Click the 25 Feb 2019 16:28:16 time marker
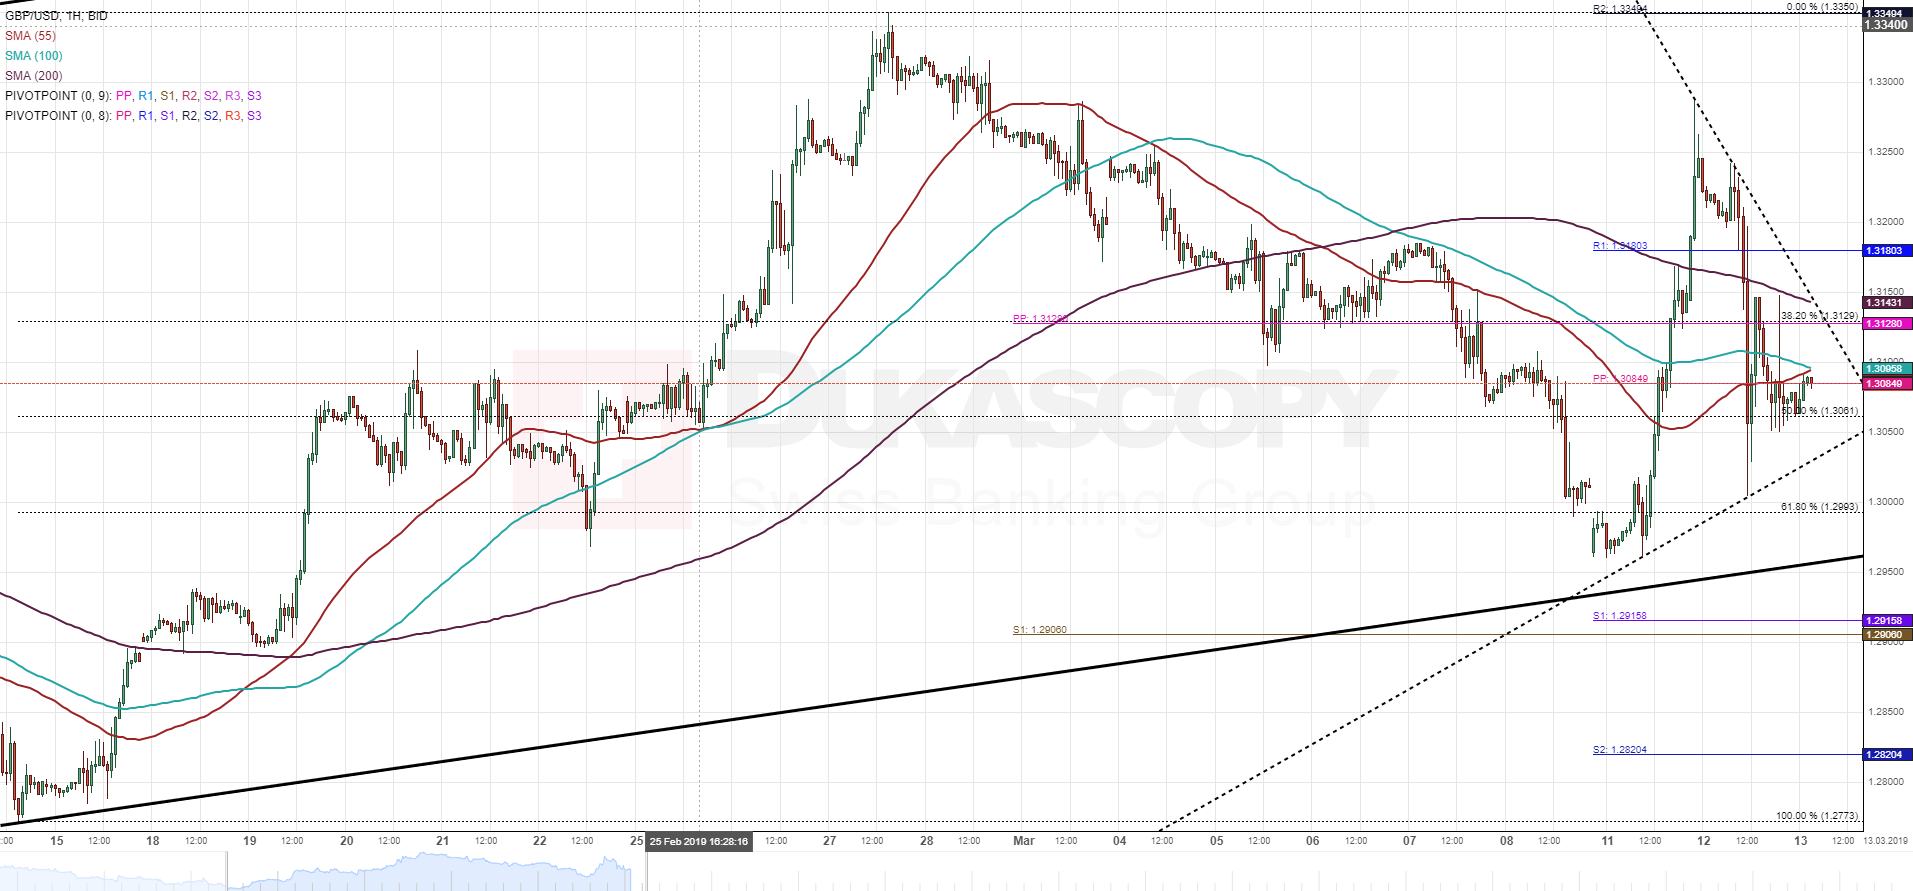The image size is (1913, 891). [x=699, y=842]
